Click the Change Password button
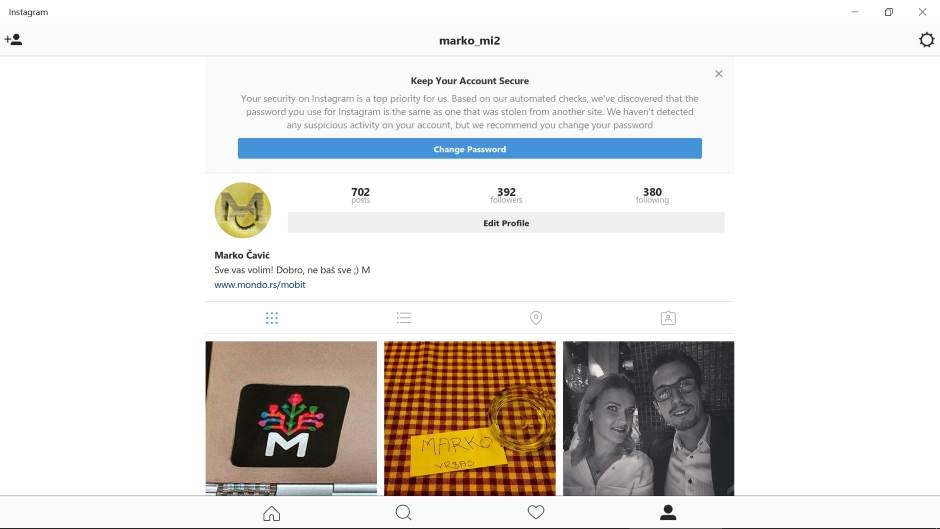940x529 pixels. [x=469, y=149]
